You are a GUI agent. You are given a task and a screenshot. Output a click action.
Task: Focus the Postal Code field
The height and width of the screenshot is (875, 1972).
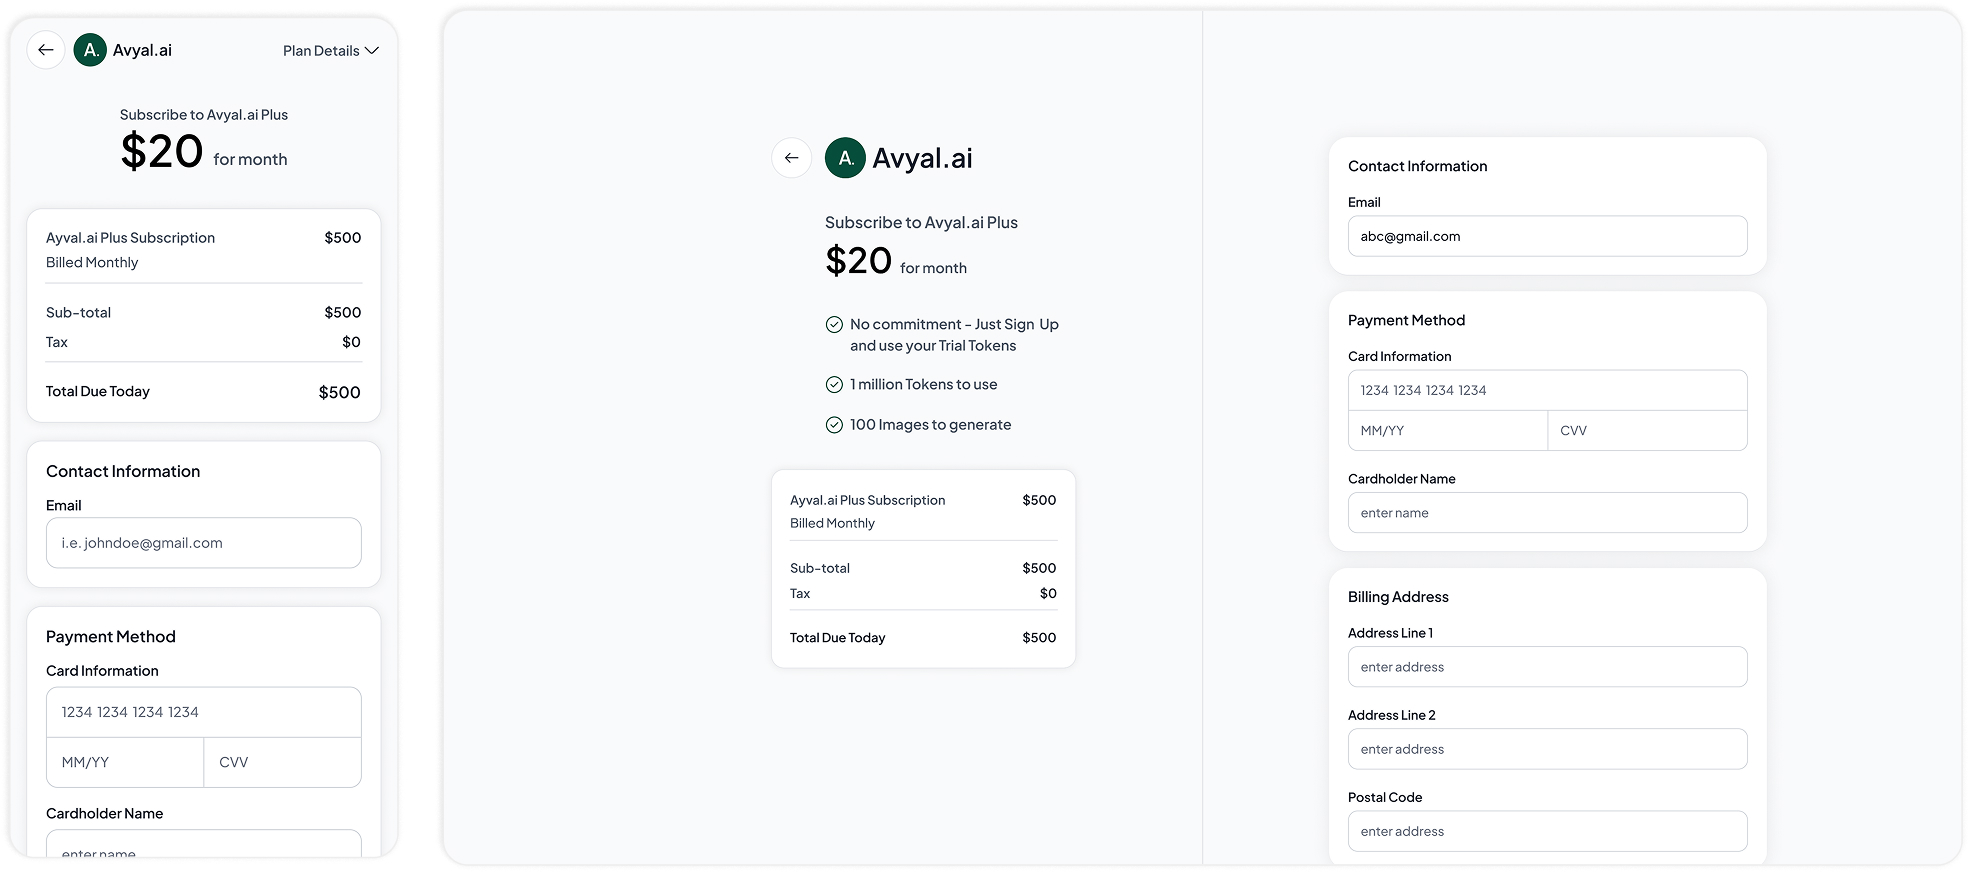pyautogui.click(x=1548, y=830)
